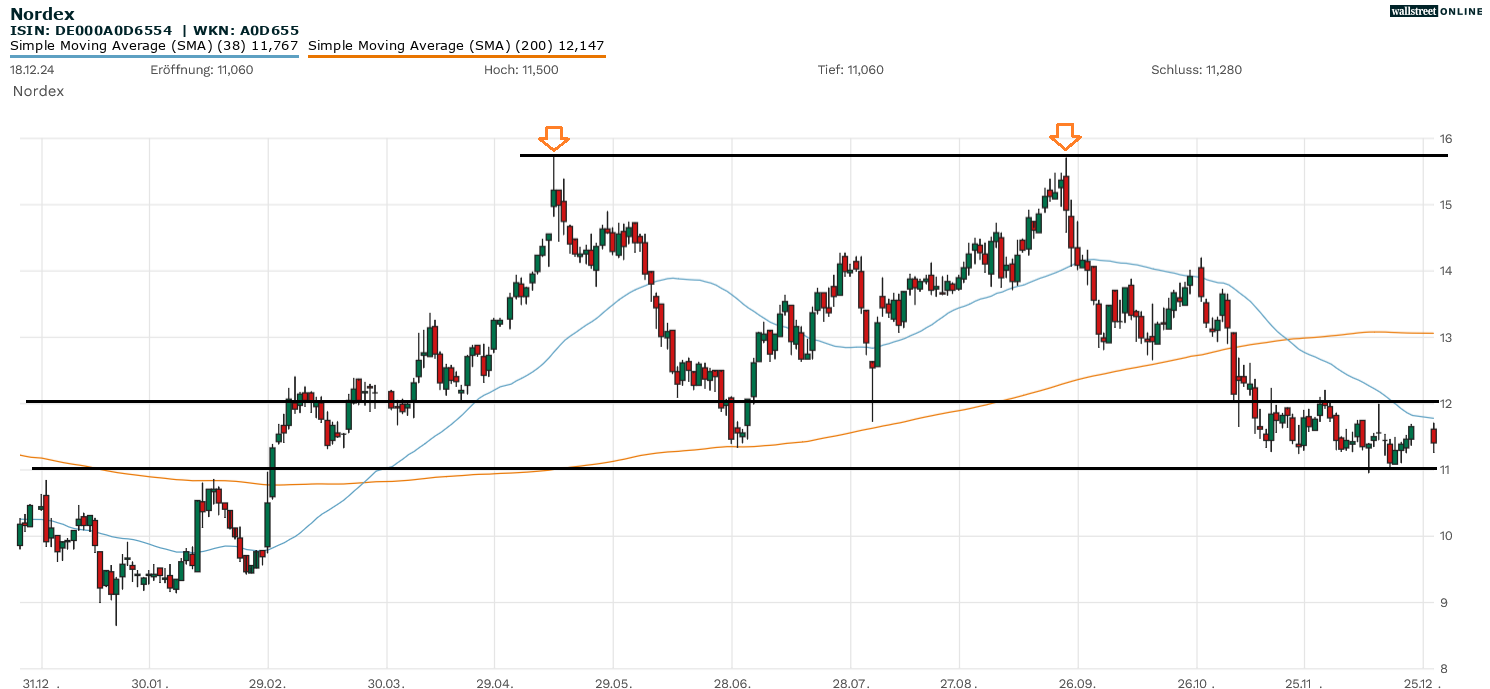Click the Schluss: 11,280 value
This screenshot has height=689, width=1490.
(x=1196, y=70)
